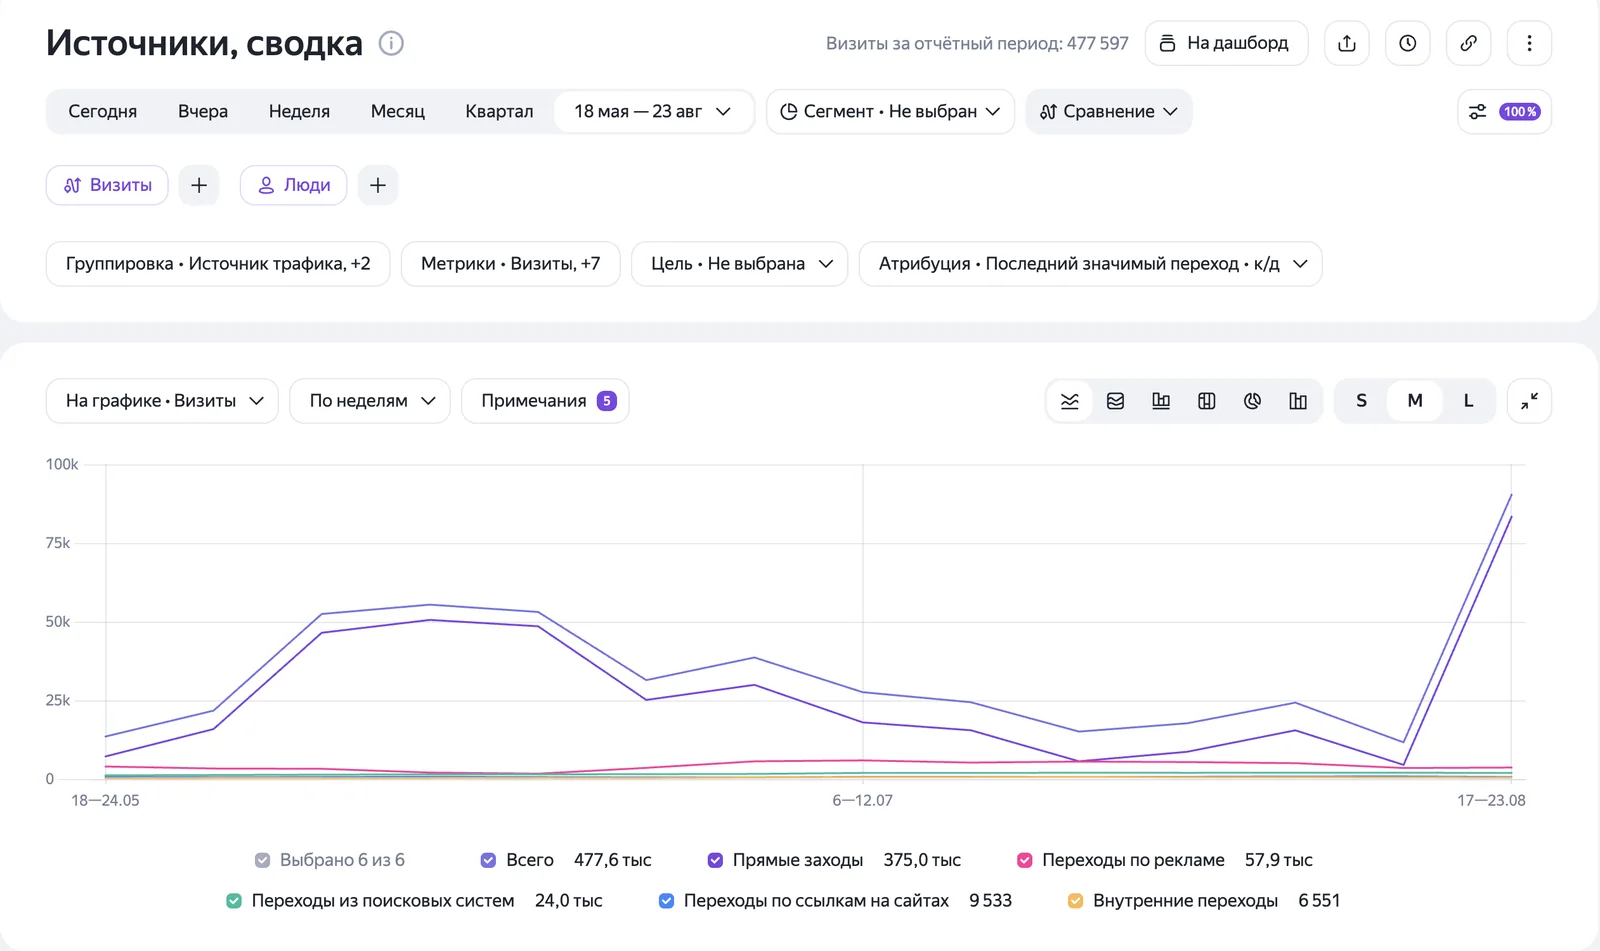Uncheck the Переходы по ссылкам на сайтах checkbox
Viewport: 1600px width, 951px height.
pyautogui.click(x=666, y=901)
